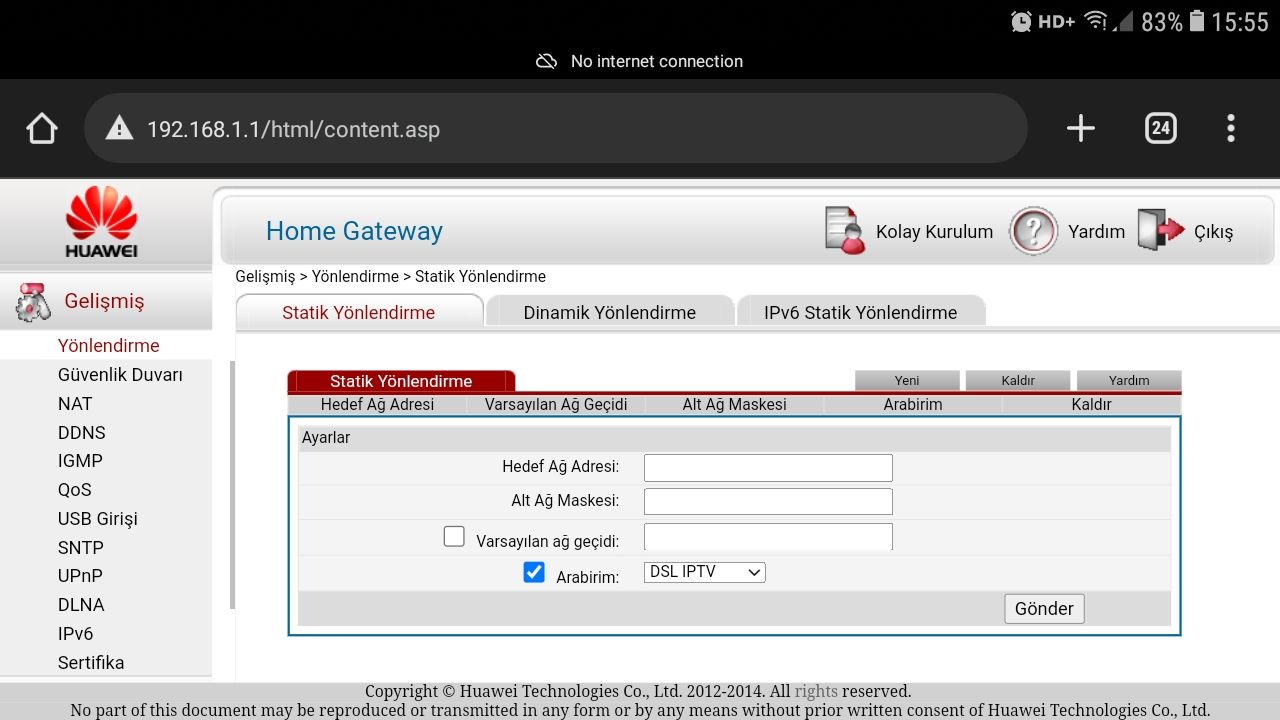The image size is (1280, 720).
Task: Click the Home Gateway title
Action: (x=354, y=231)
